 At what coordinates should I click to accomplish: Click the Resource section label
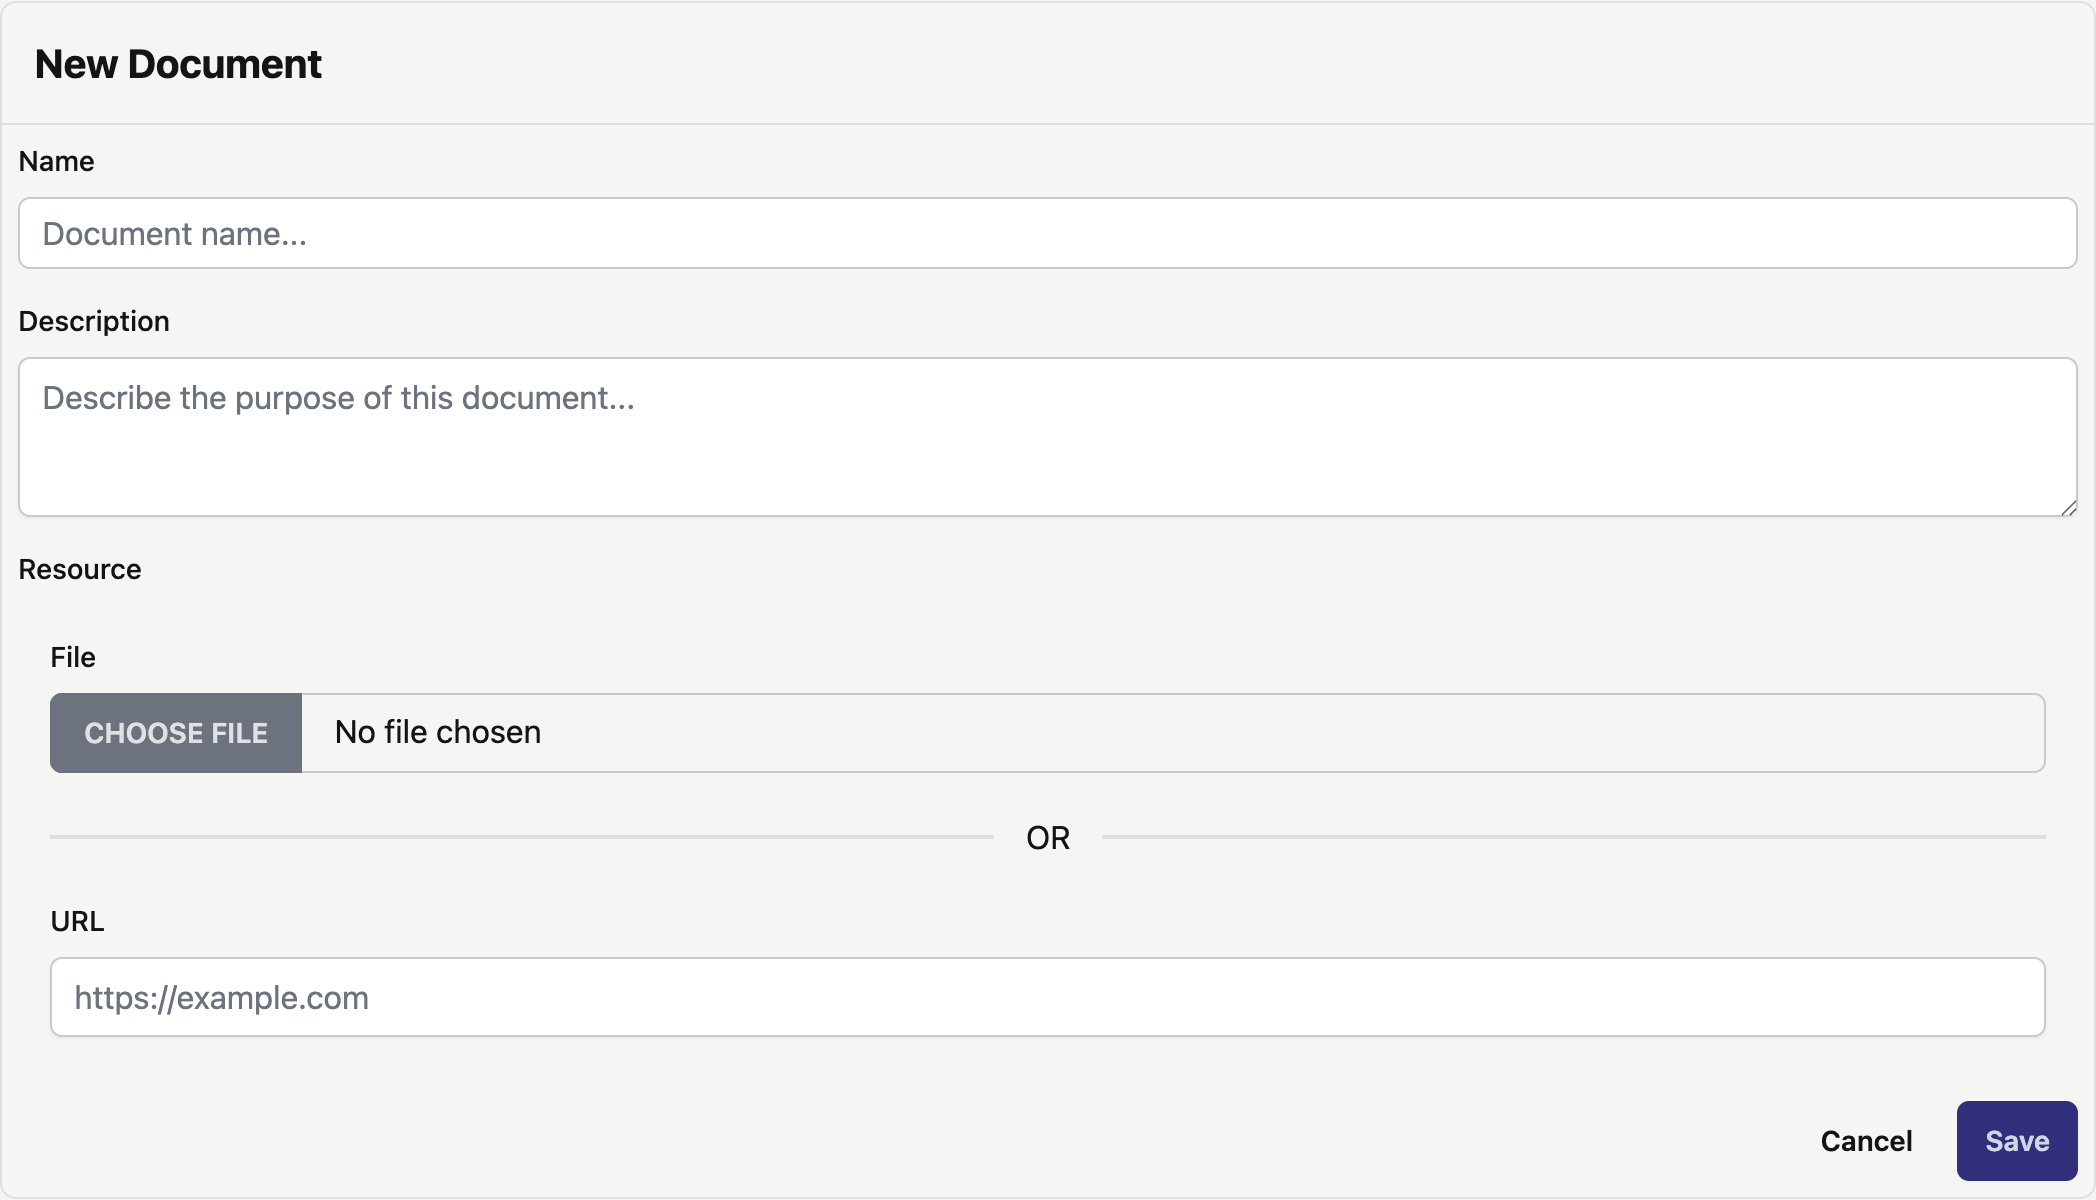coord(80,569)
